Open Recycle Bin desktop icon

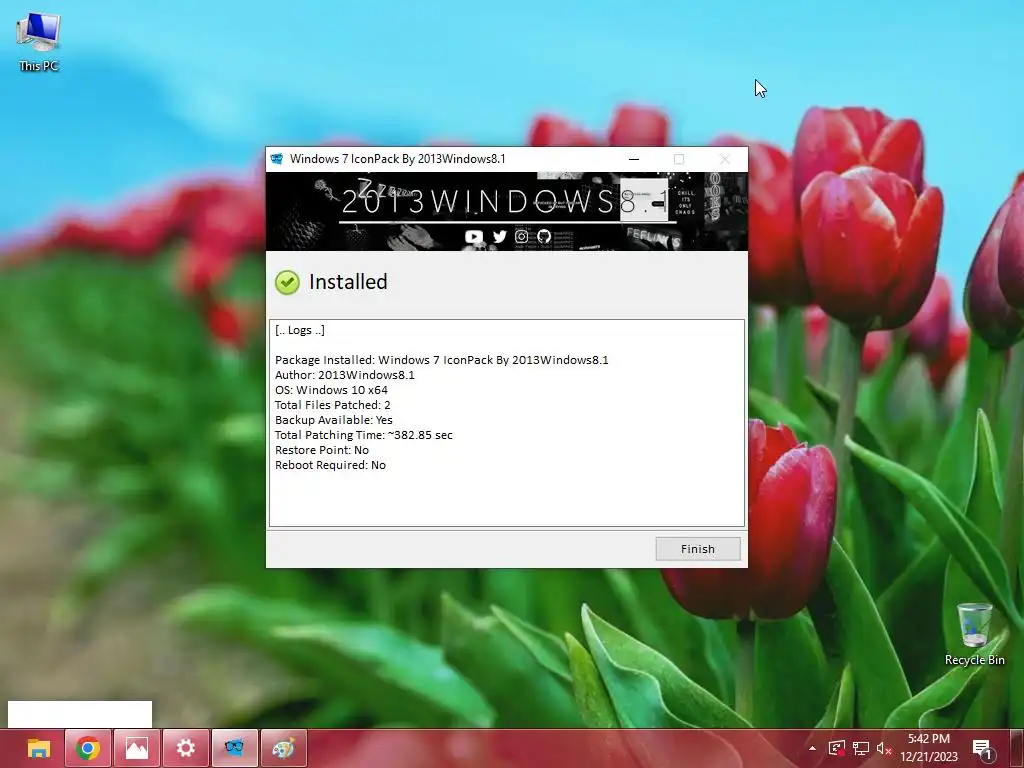[x=974, y=634]
